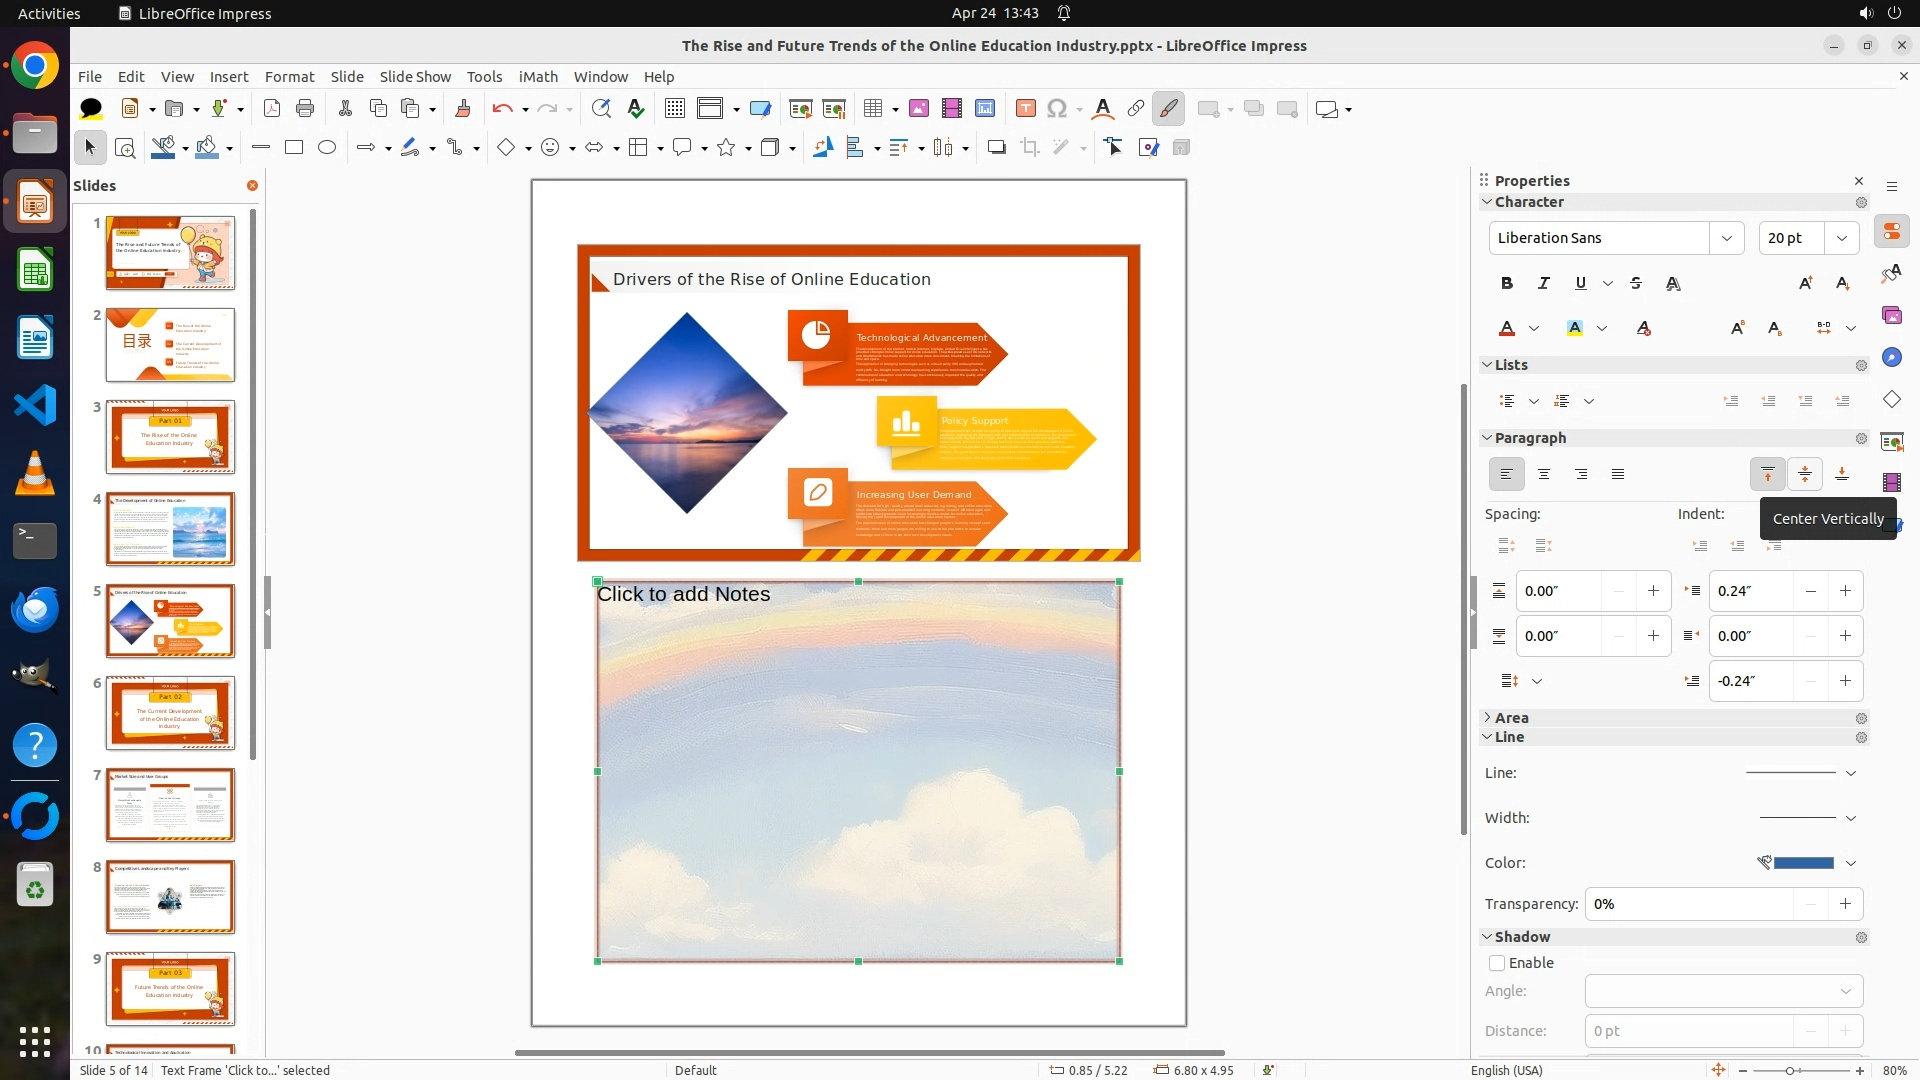1920x1080 pixels.
Task: Select the Rectangle shape tool
Action: click(294, 147)
